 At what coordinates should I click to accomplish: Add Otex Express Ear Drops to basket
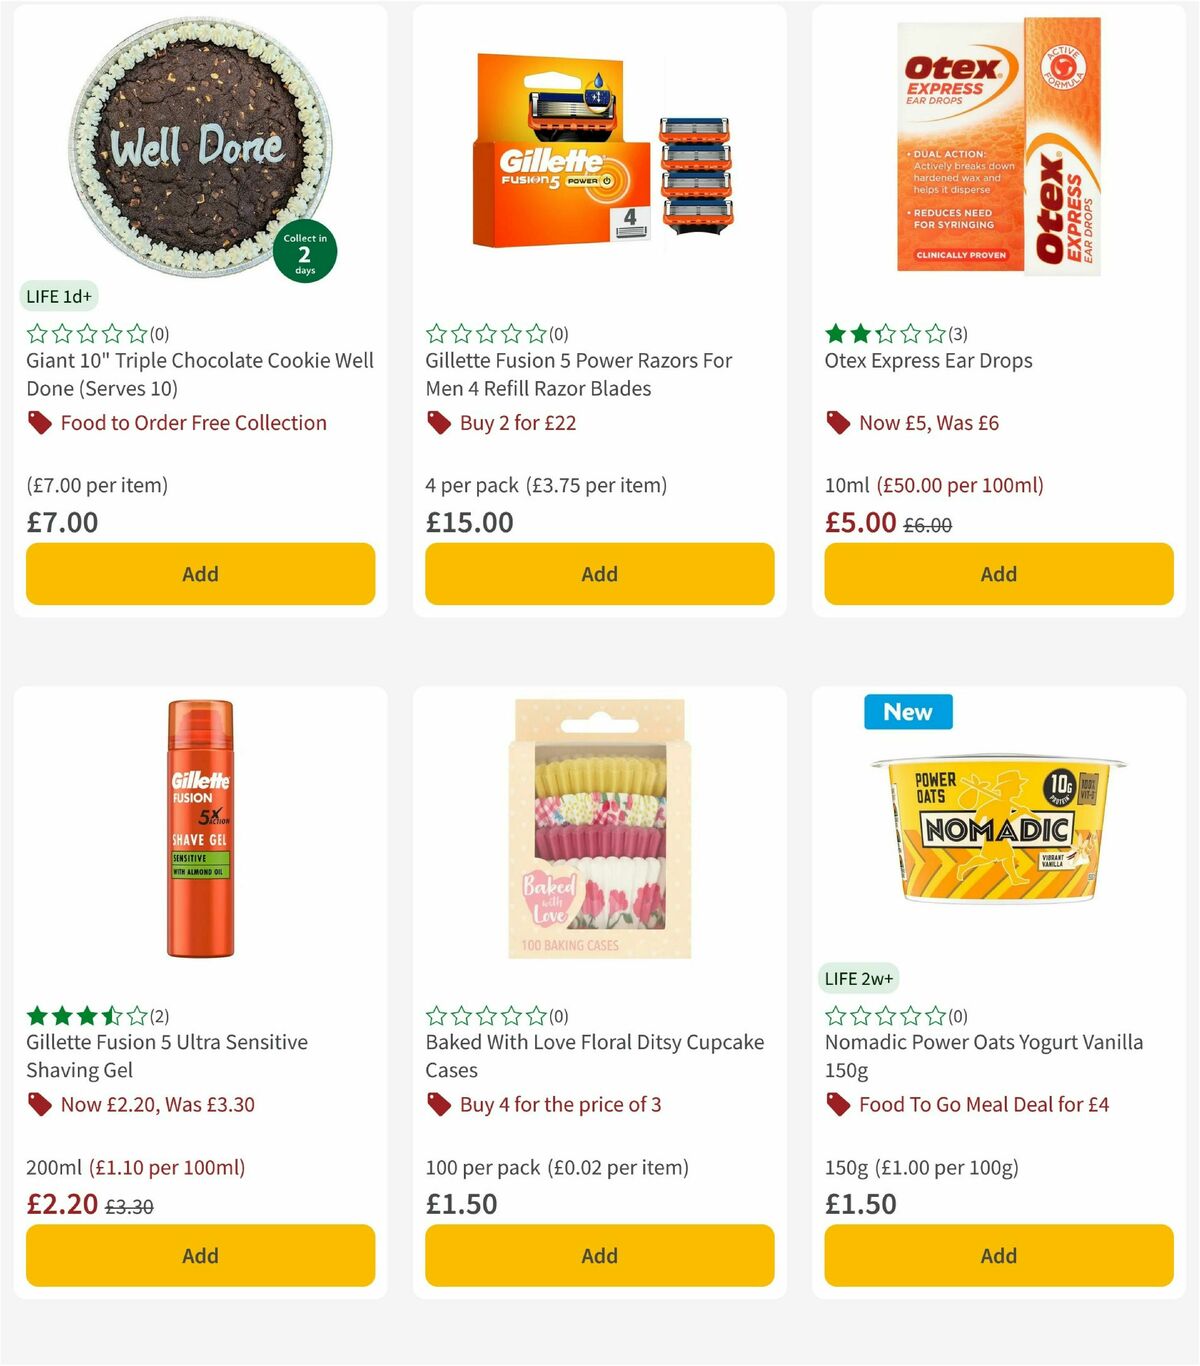[998, 574]
